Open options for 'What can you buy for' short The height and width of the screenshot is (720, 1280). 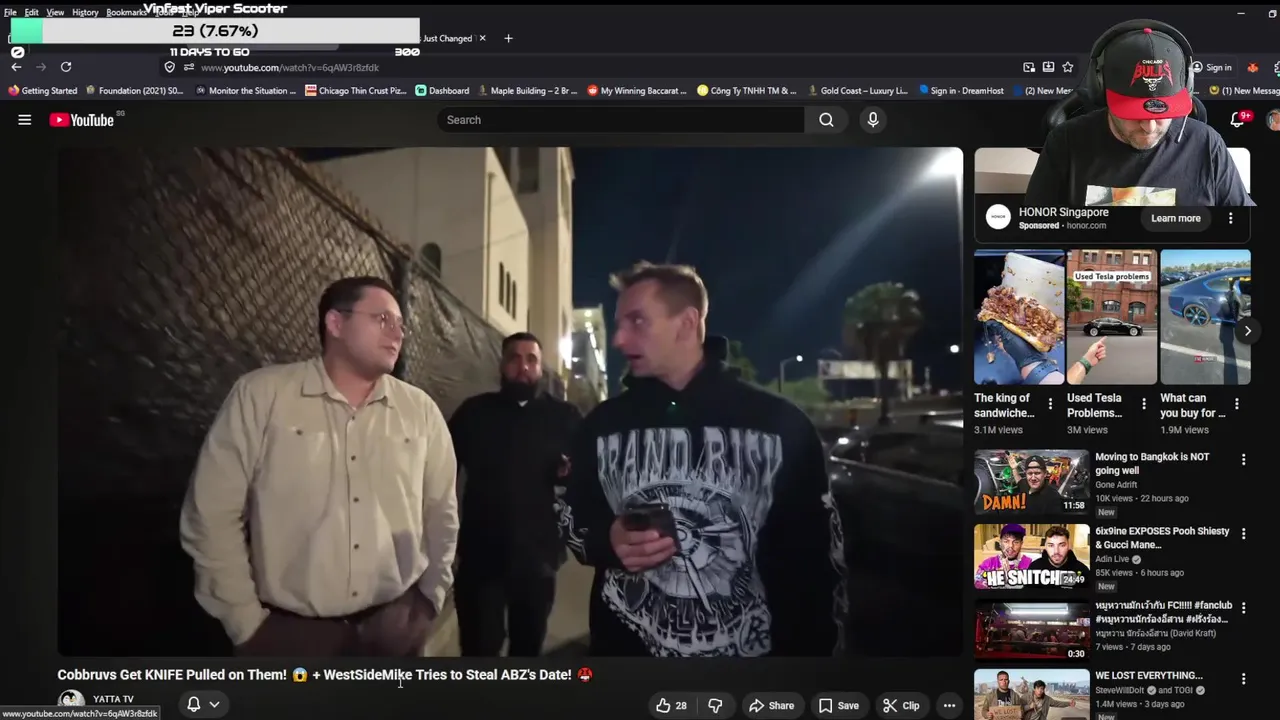[x=1237, y=404]
